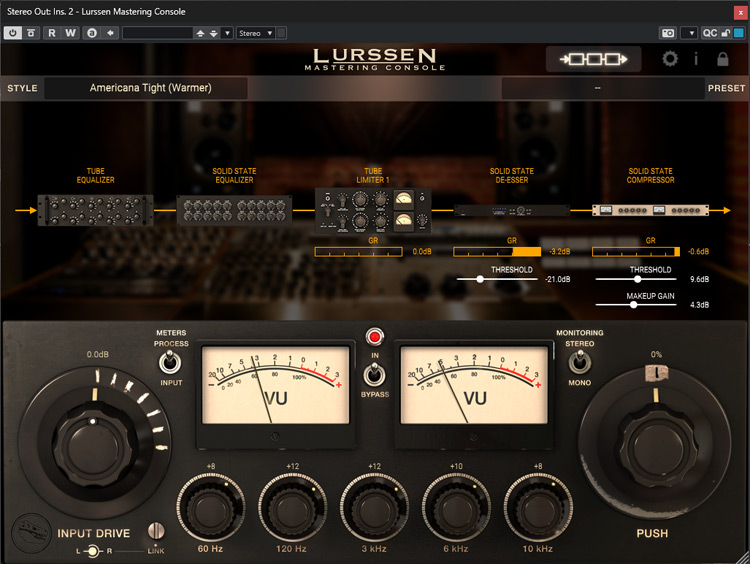
Task: Click the 120 Hz EQ knob
Action: [x=292, y=508]
